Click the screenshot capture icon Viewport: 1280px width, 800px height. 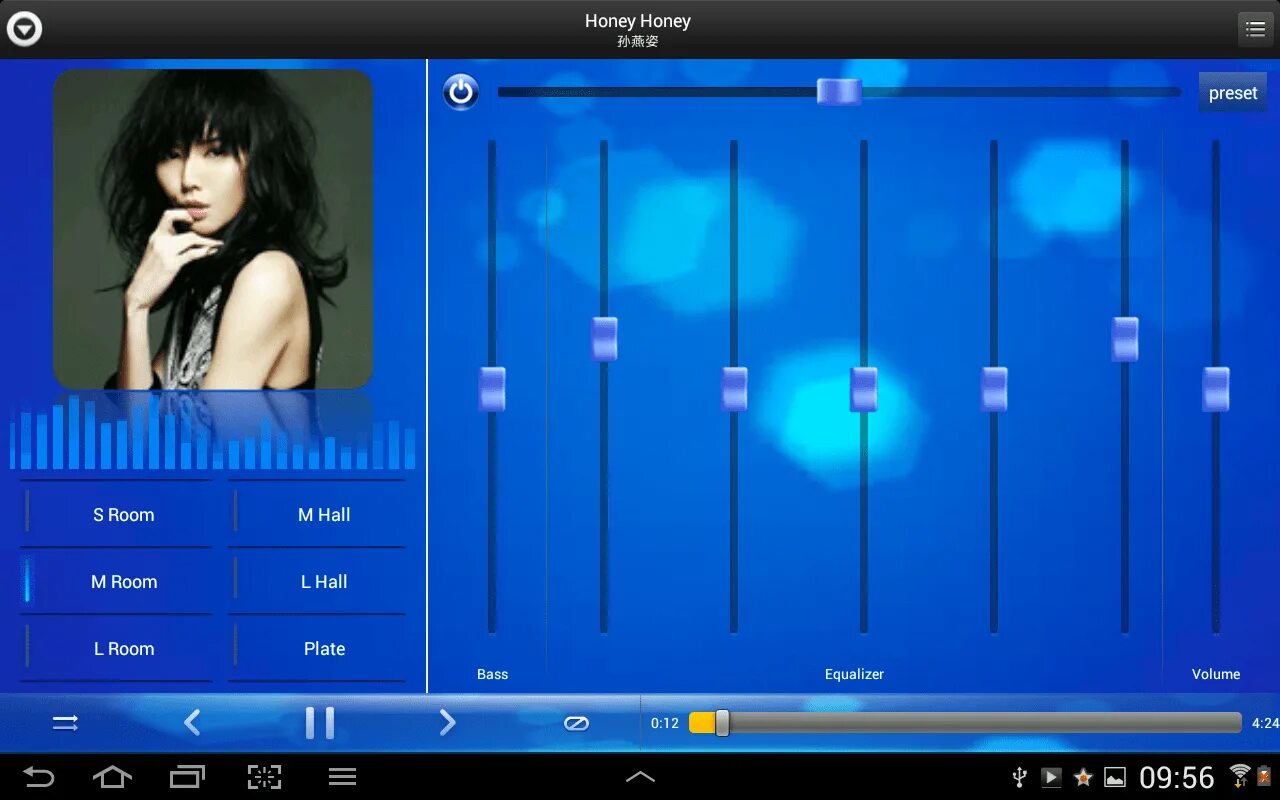pyautogui.click(x=264, y=777)
